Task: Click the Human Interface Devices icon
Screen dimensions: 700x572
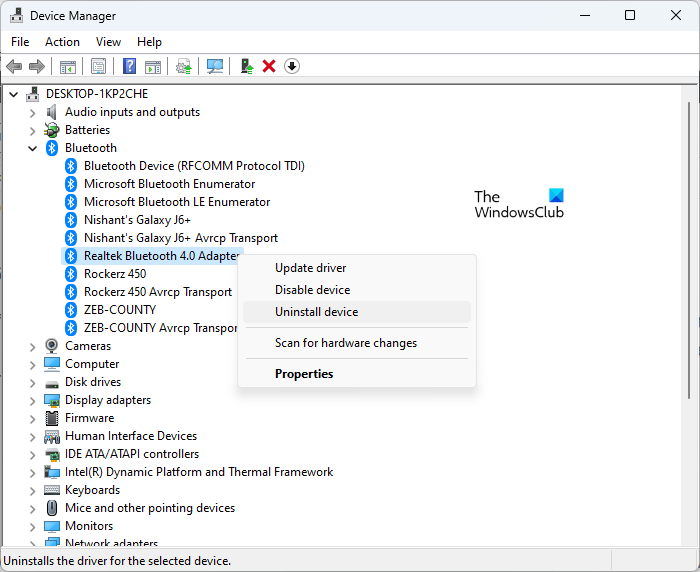Action: (x=52, y=436)
